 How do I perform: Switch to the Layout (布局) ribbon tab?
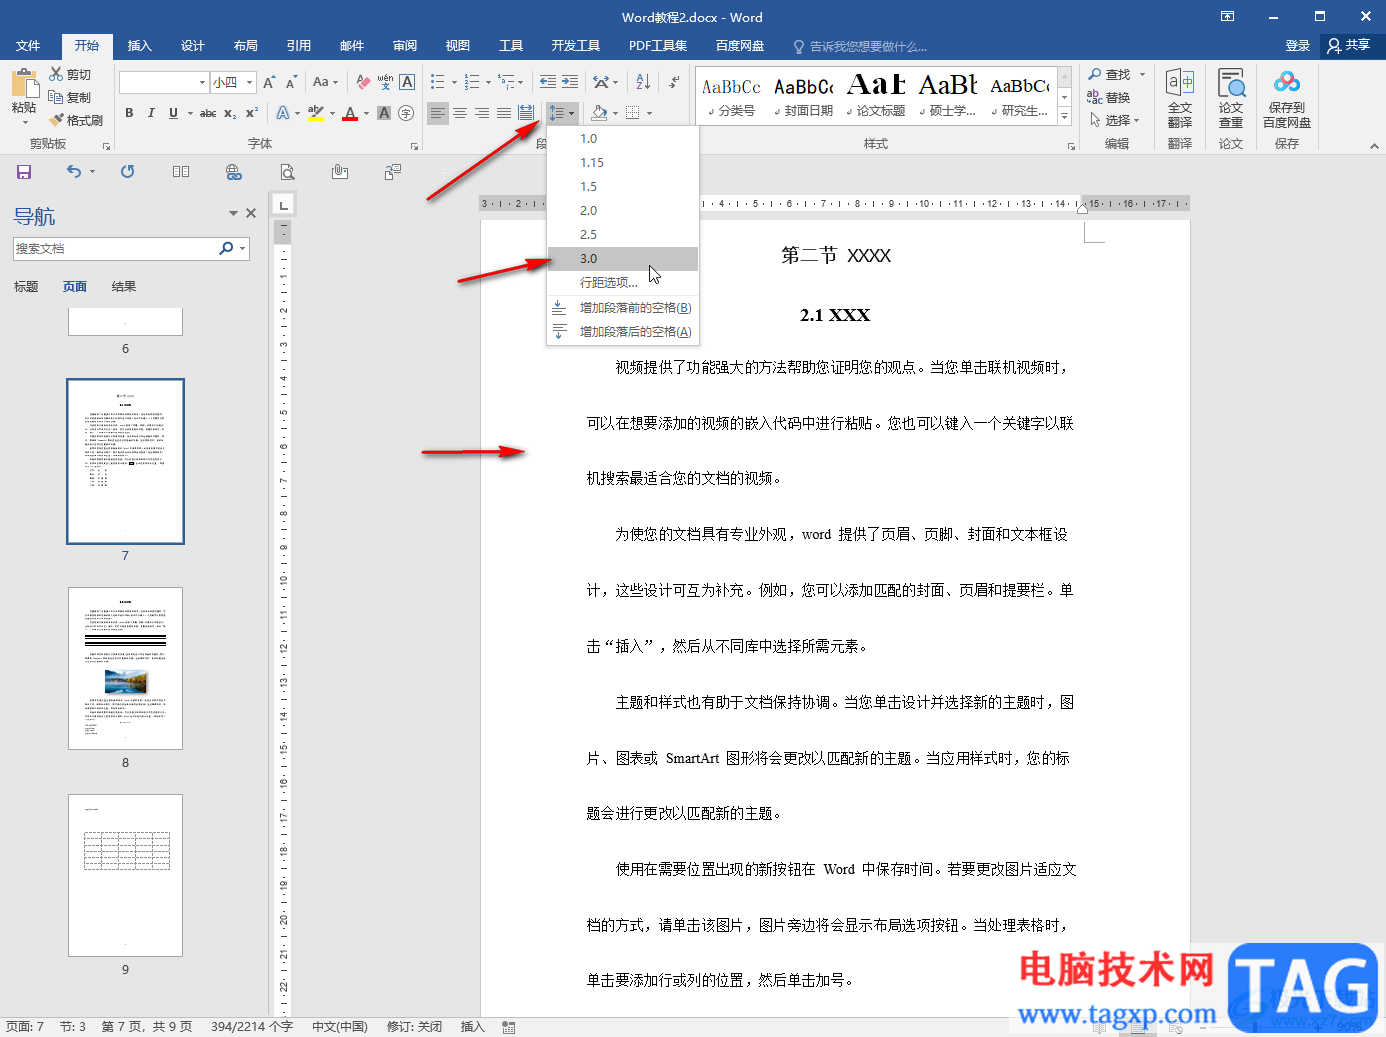tap(245, 46)
